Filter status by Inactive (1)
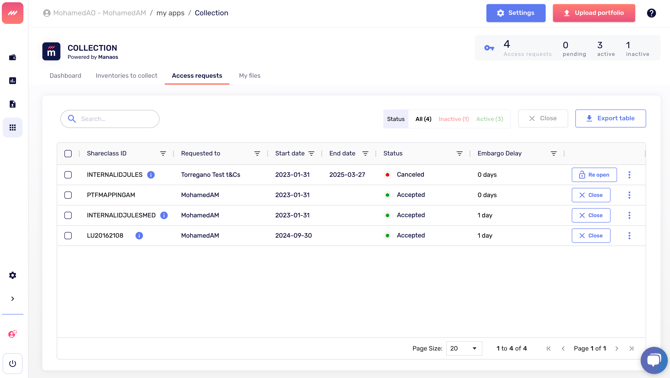Screen dimensions: 670x378 (454, 119)
